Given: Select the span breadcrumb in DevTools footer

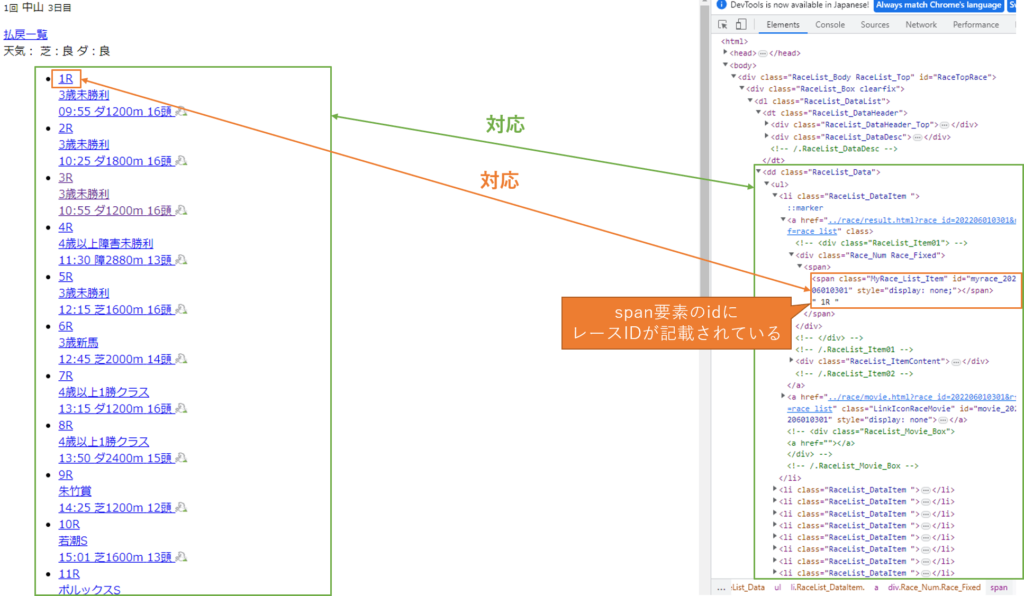Looking at the screenshot, I should [999, 588].
